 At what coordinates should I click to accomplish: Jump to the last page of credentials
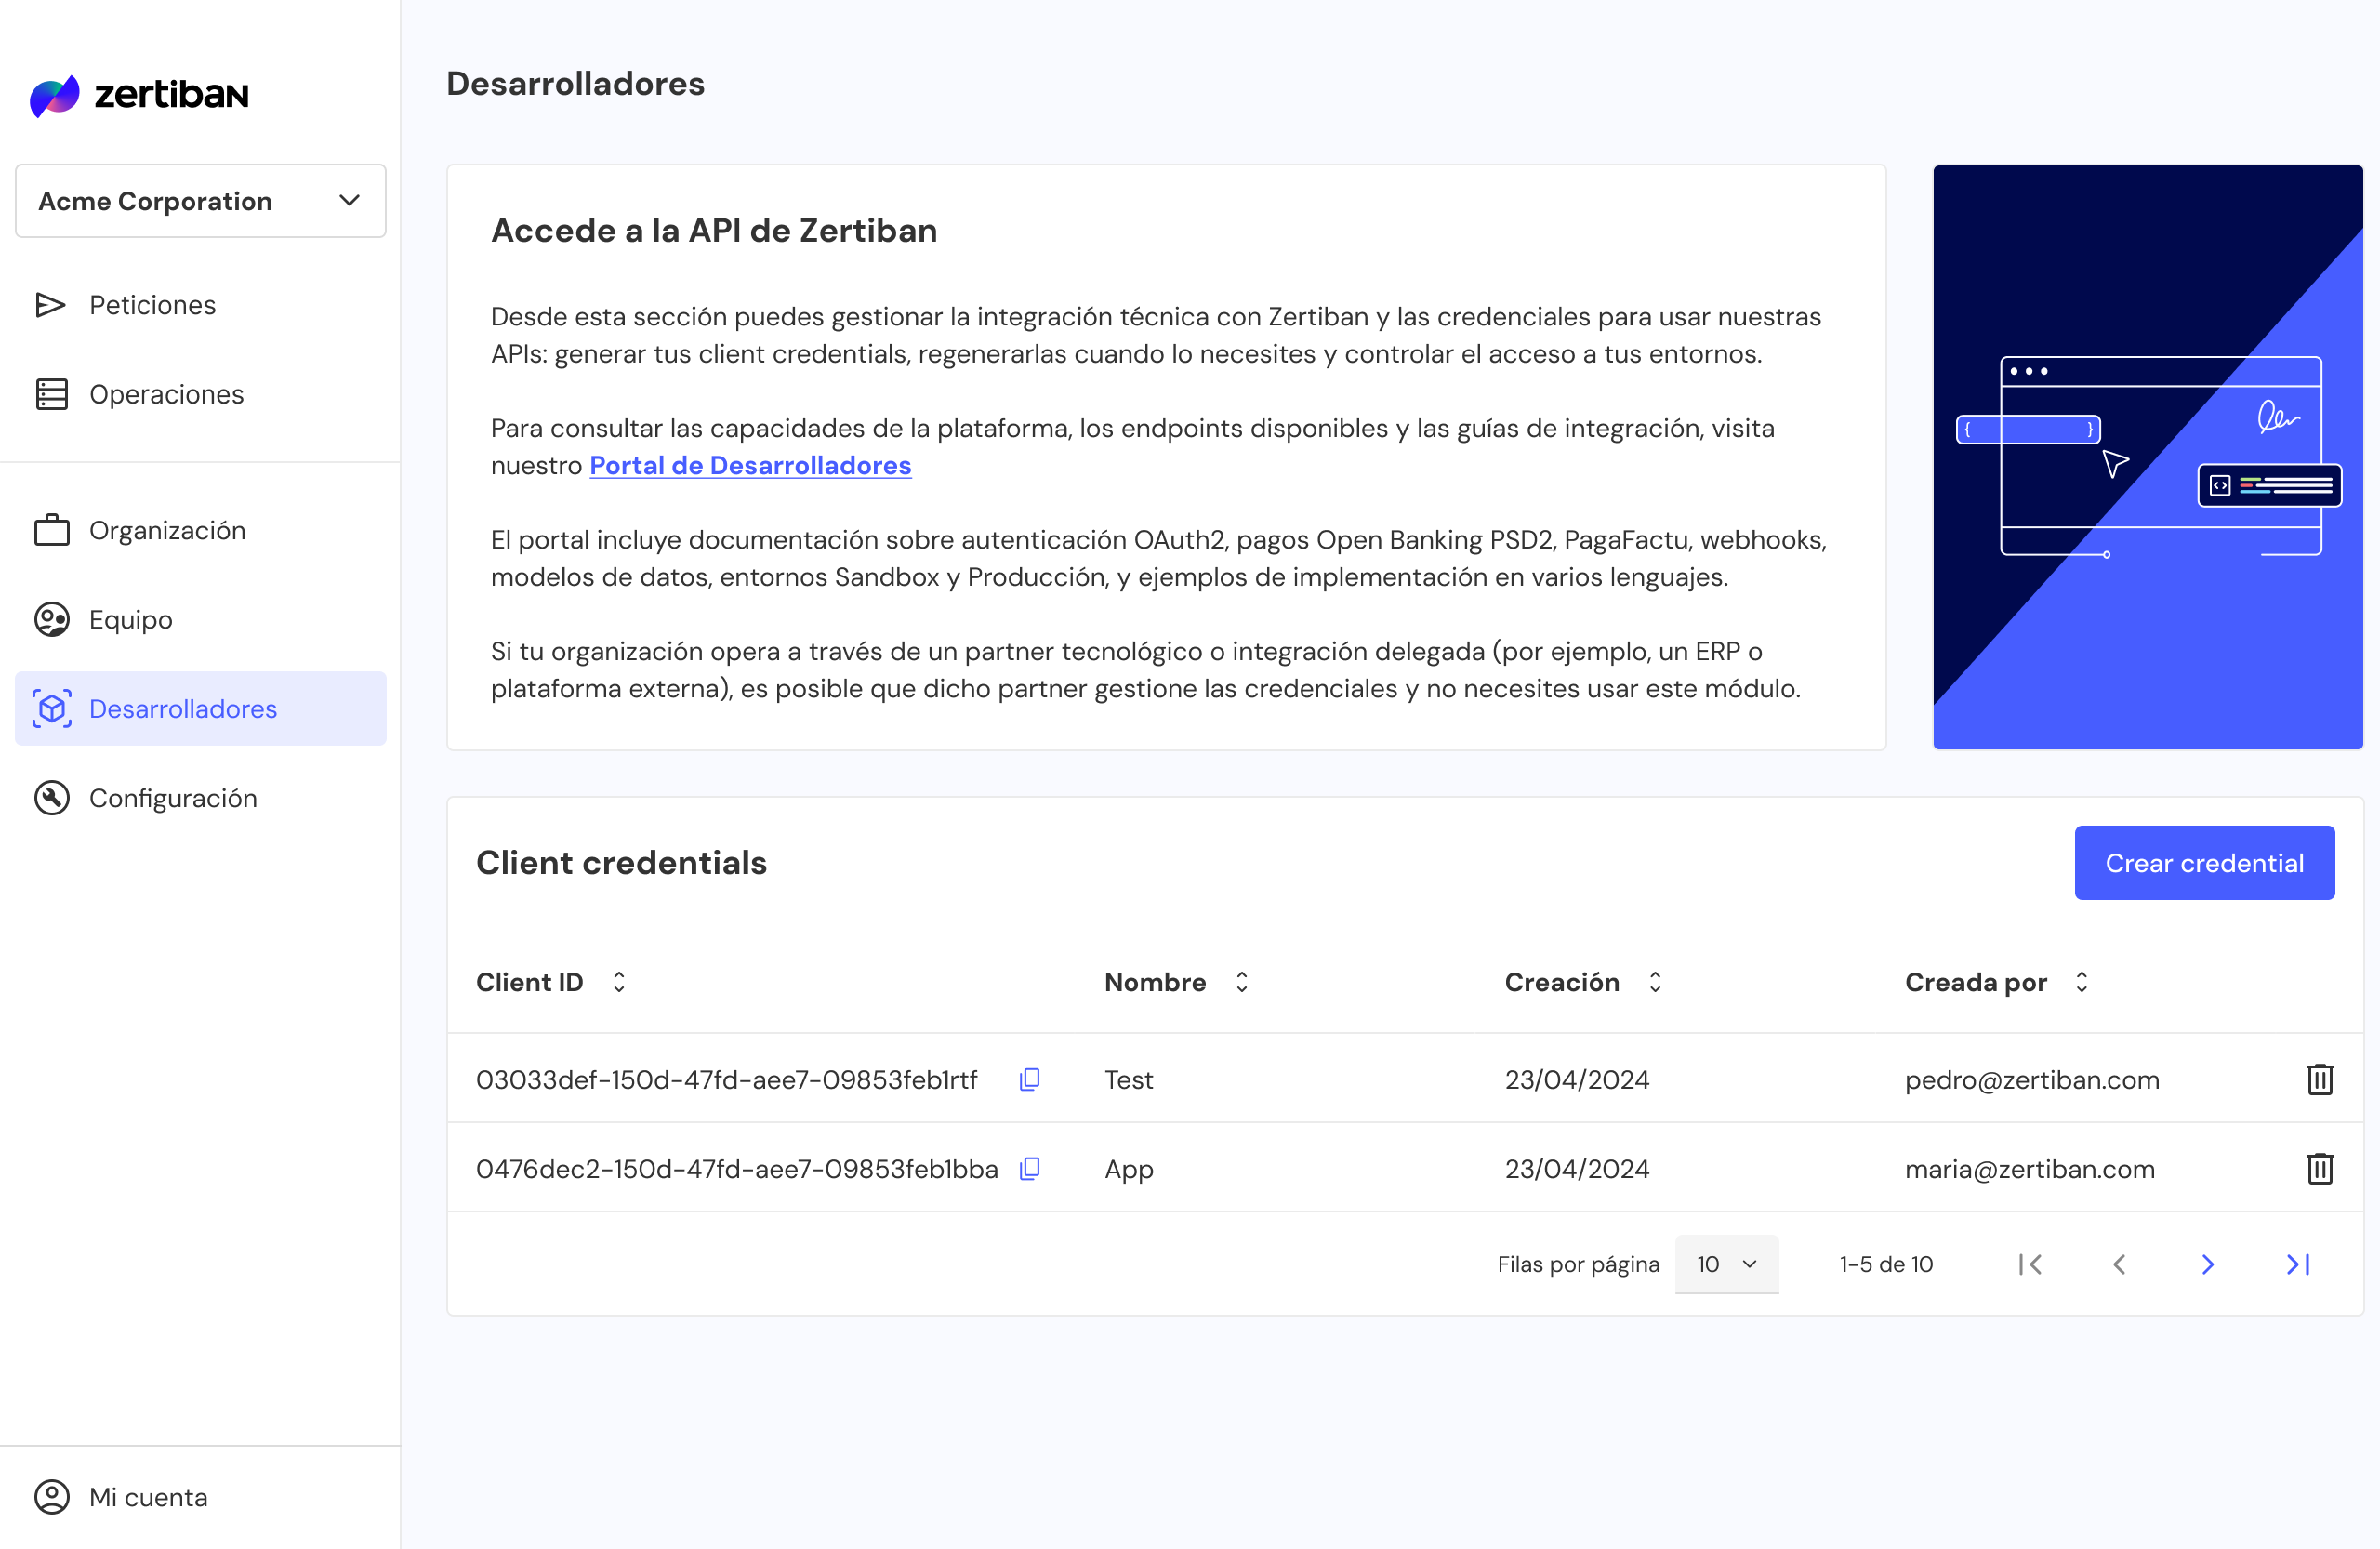click(x=2298, y=1264)
